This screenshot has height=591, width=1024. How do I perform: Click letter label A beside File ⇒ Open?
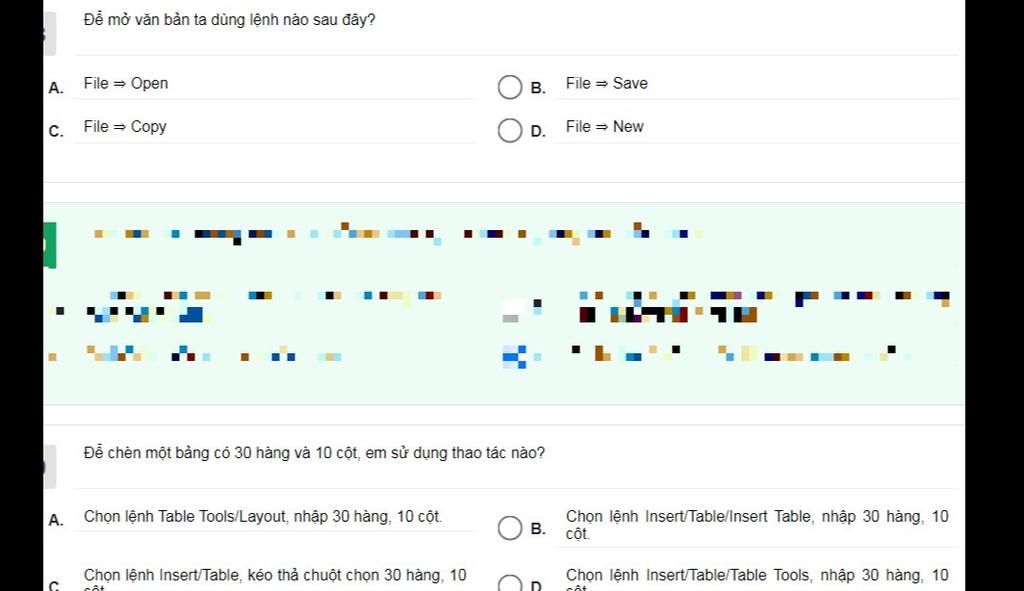point(56,88)
